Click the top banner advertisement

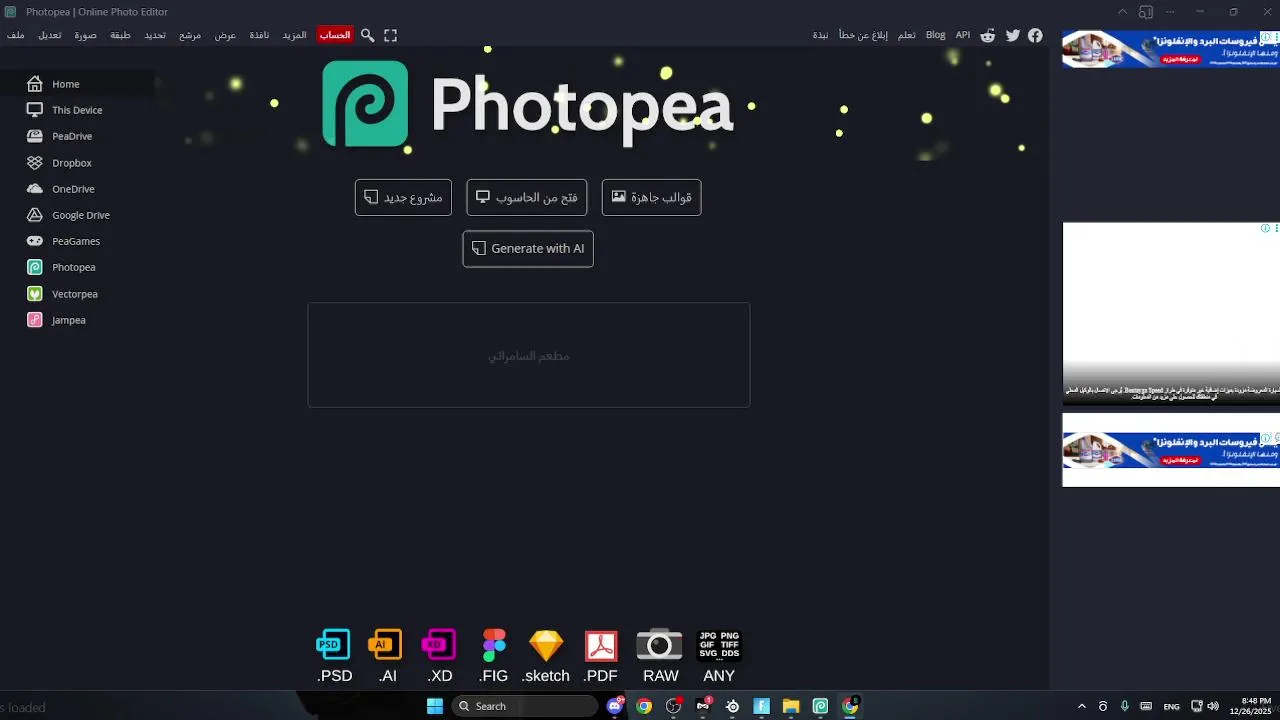coord(1170,48)
